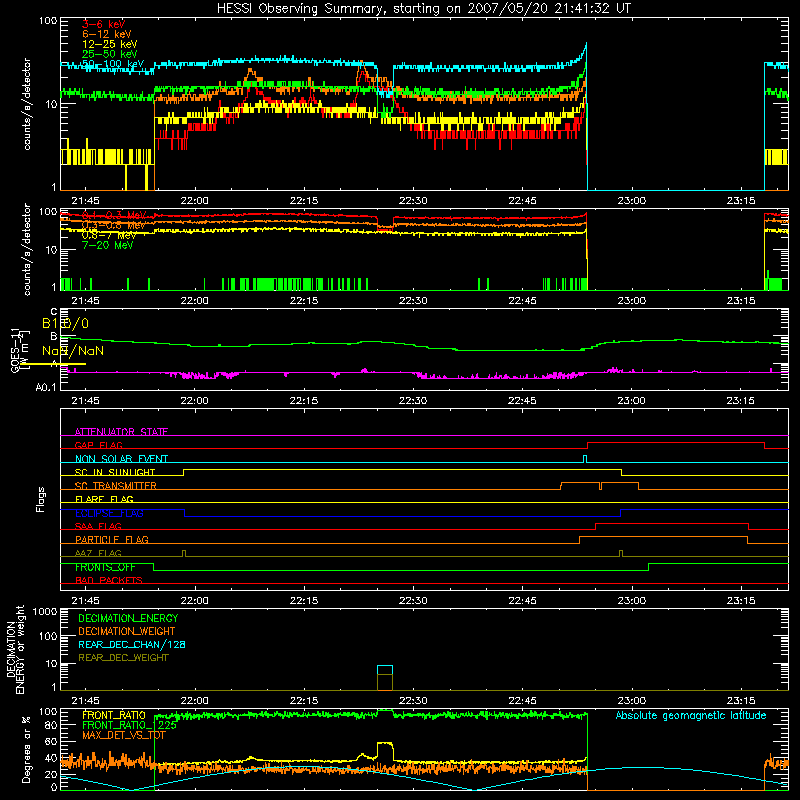The height and width of the screenshot is (800, 800).
Task: Click the green 7-20 MeV legend label
Action: 108,245
